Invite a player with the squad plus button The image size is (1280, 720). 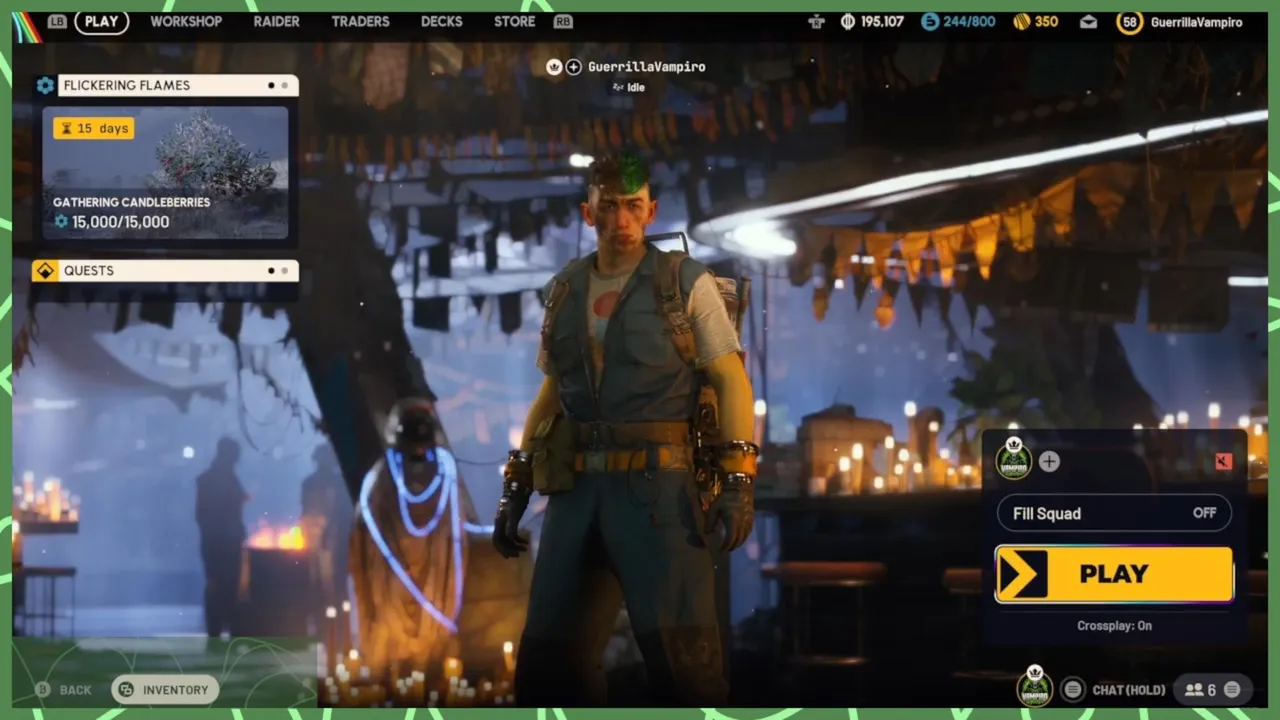(x=1049, y=461)
